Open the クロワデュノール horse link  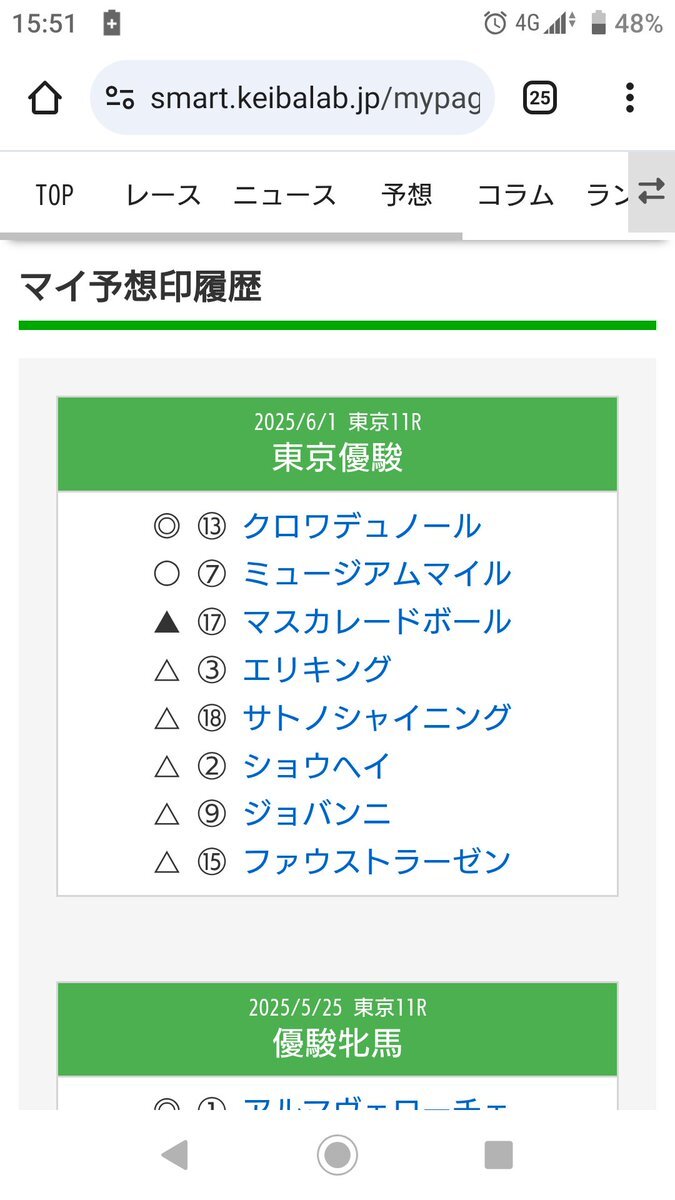(362, 526)
